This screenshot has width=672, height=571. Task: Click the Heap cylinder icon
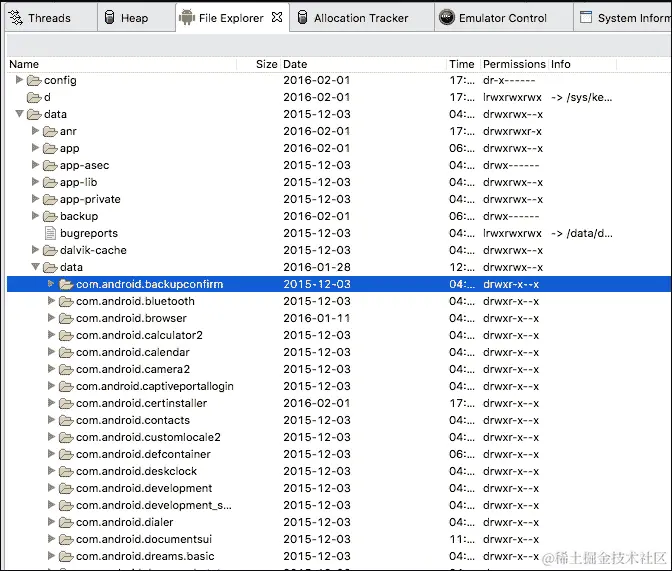coord(110,18)
